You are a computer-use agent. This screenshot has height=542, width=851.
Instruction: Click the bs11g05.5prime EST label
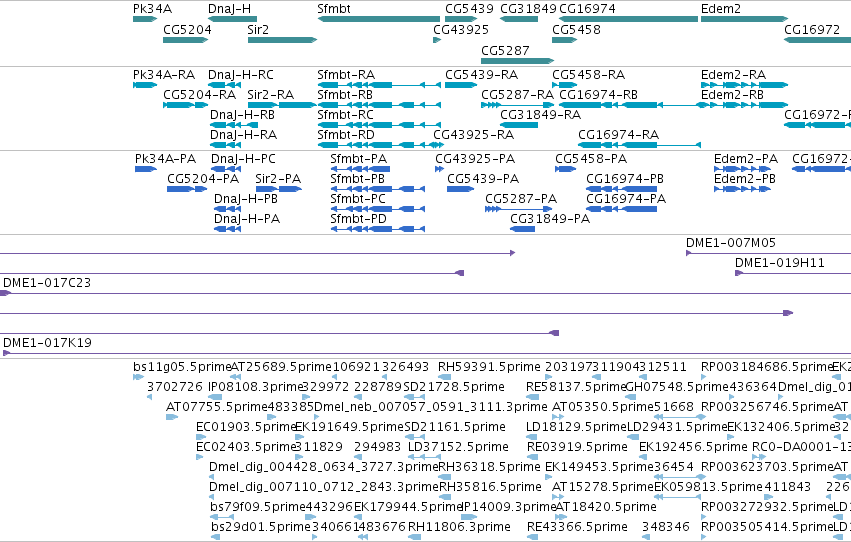pyautogui.click(x=182, y=367)
